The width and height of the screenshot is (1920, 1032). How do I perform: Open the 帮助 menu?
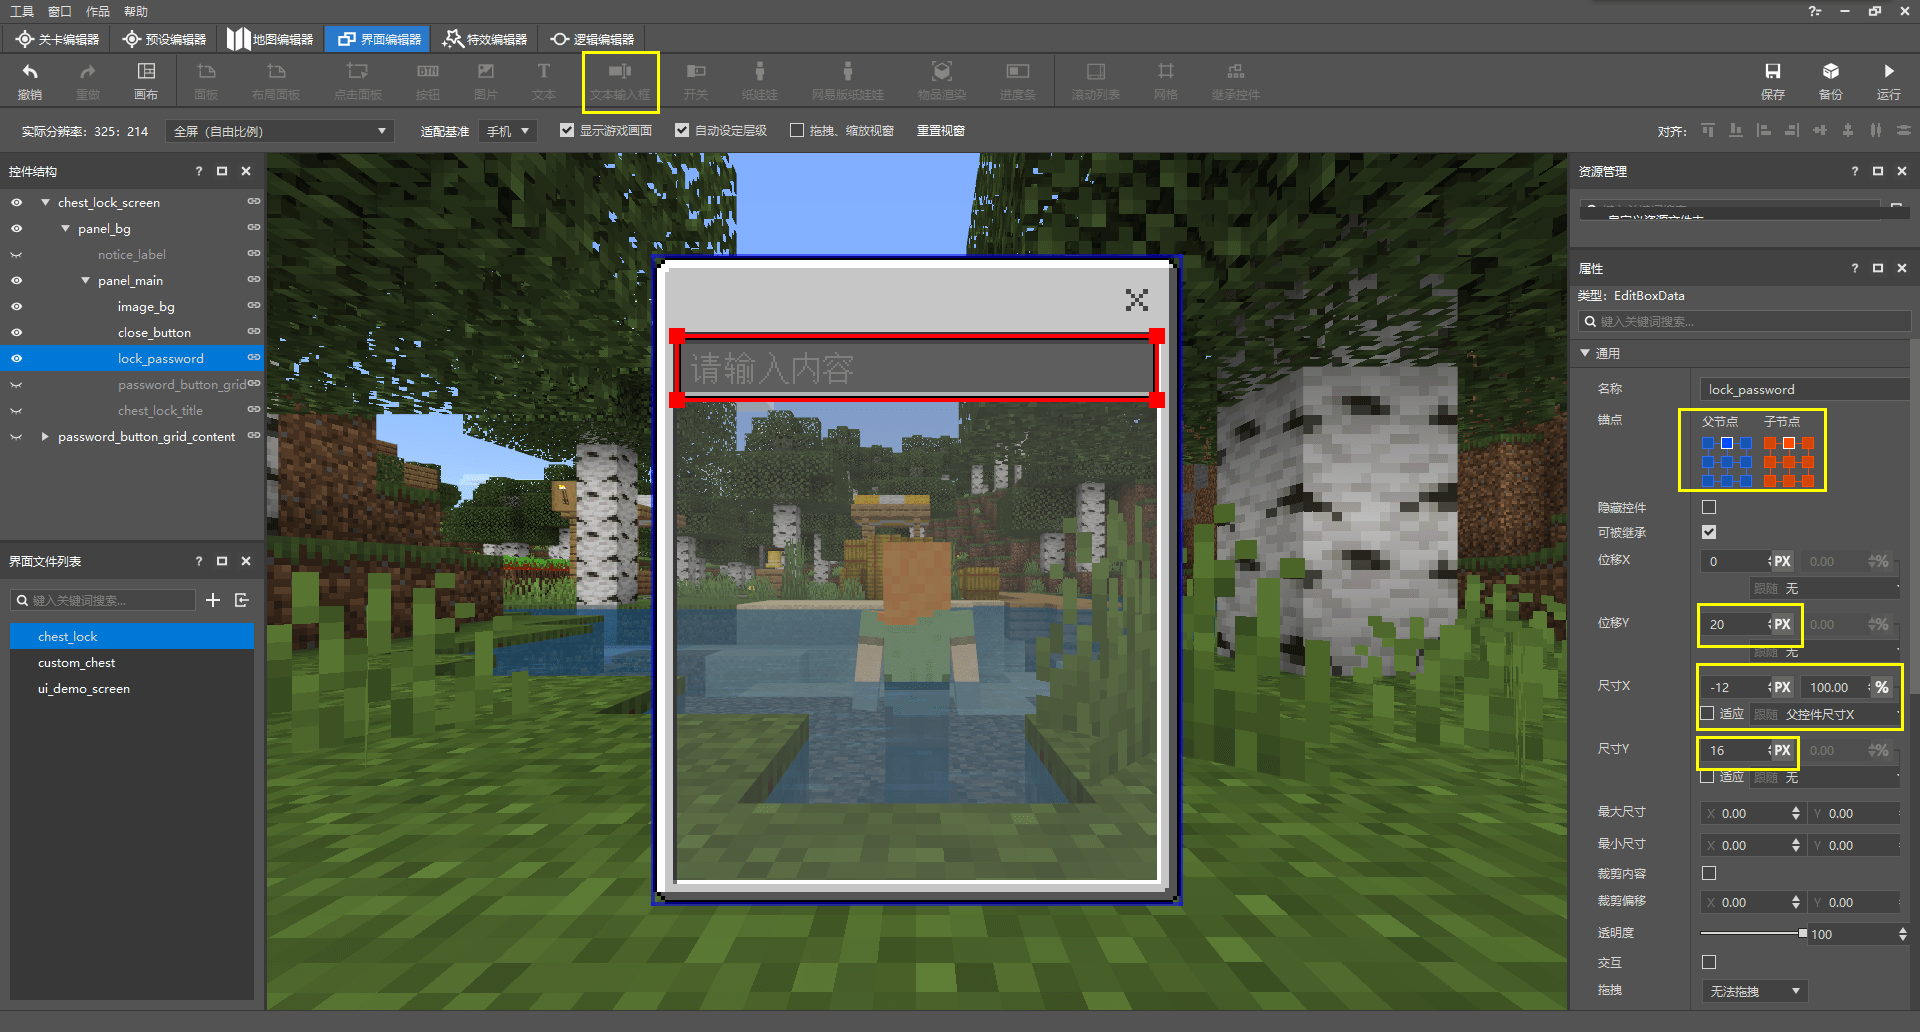tap(136, 12)
